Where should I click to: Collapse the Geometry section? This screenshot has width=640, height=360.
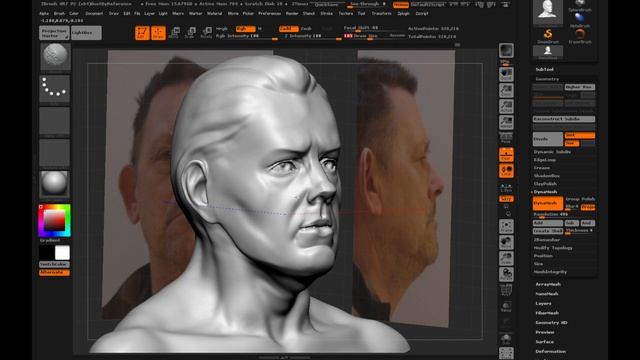pyautogui.click(x=547, y=79)
